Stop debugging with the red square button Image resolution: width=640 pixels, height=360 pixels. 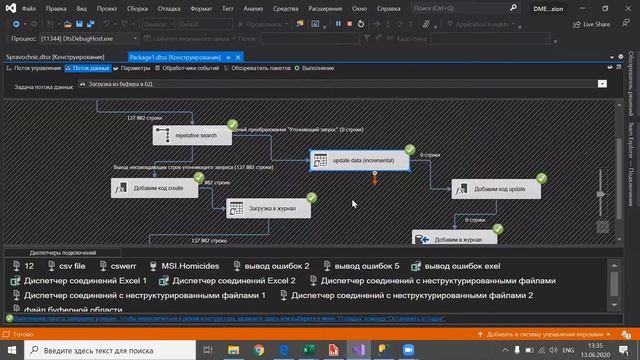coord(349,24)
